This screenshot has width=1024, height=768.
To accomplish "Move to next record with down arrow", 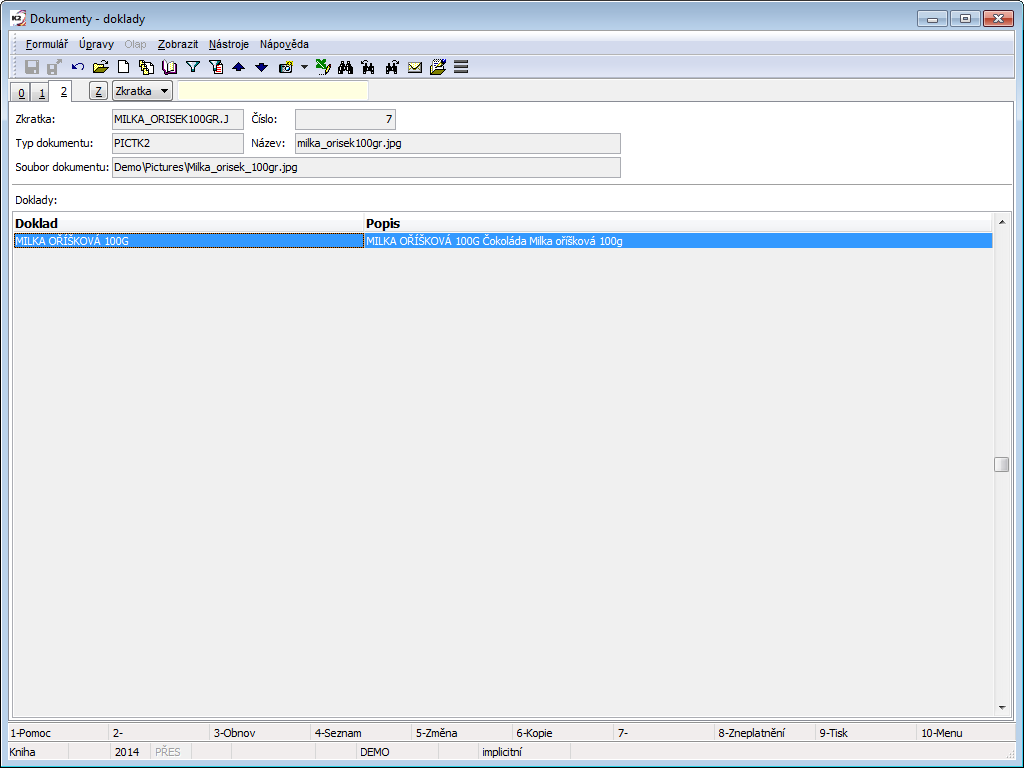I will click(x=261, y=67).
